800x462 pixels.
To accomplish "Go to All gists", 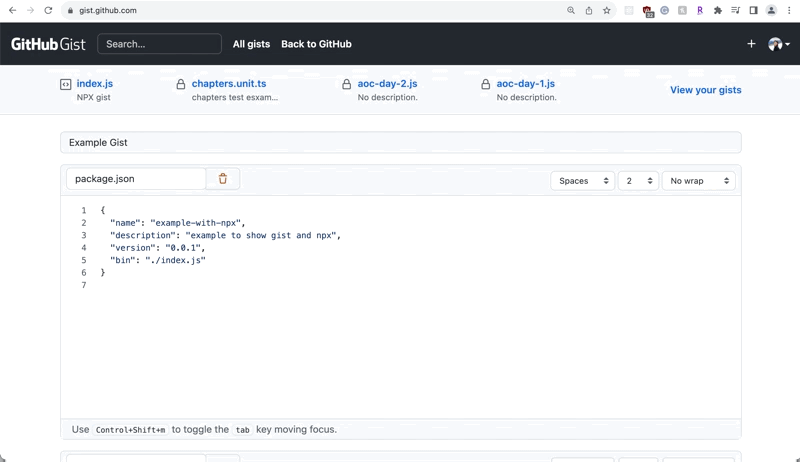I will click(251, 44).
